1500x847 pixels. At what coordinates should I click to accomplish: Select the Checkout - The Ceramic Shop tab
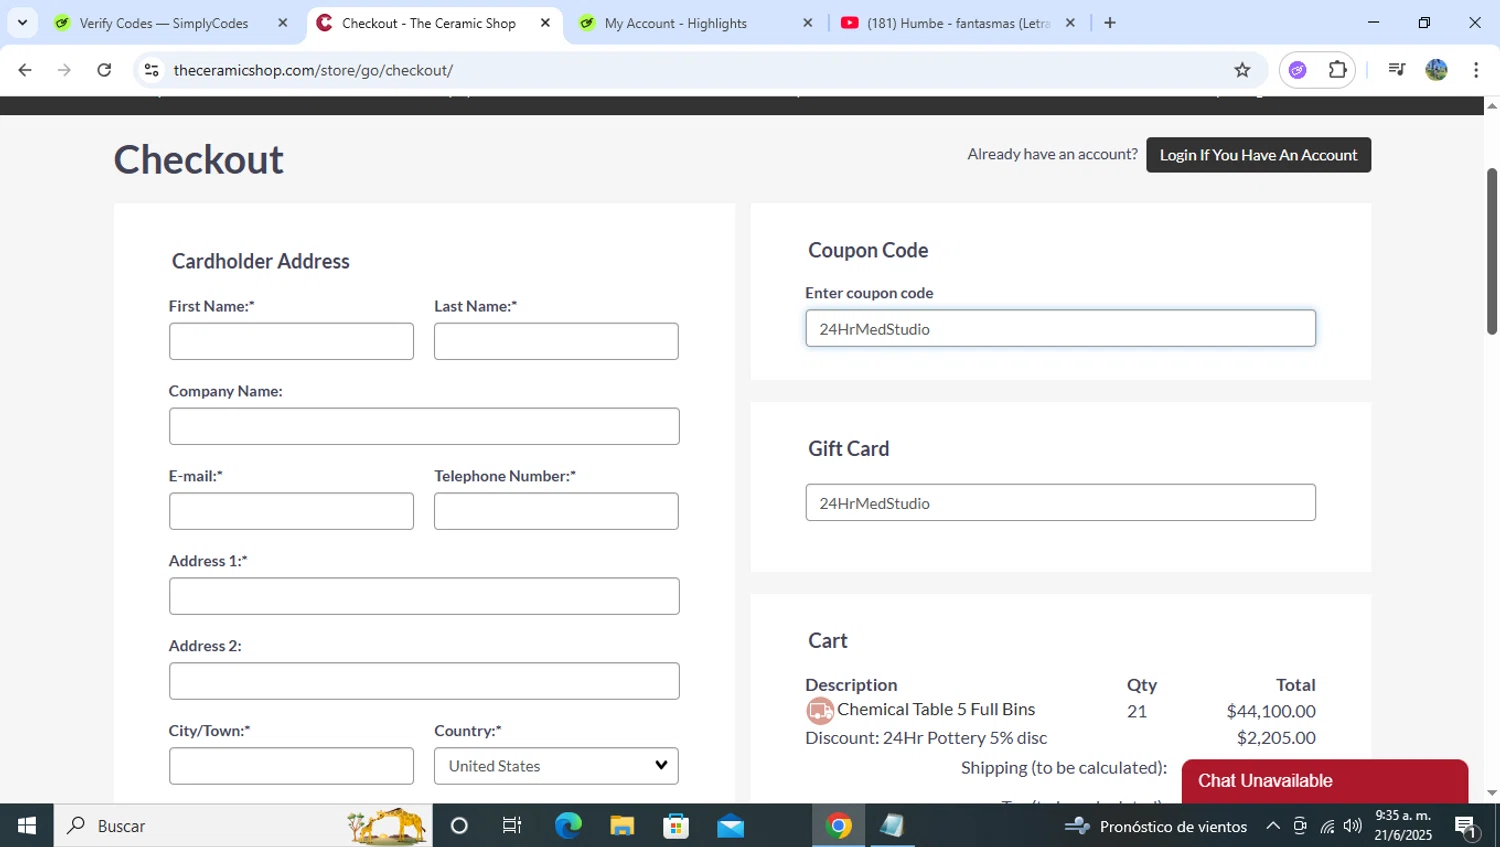point(428,23)
